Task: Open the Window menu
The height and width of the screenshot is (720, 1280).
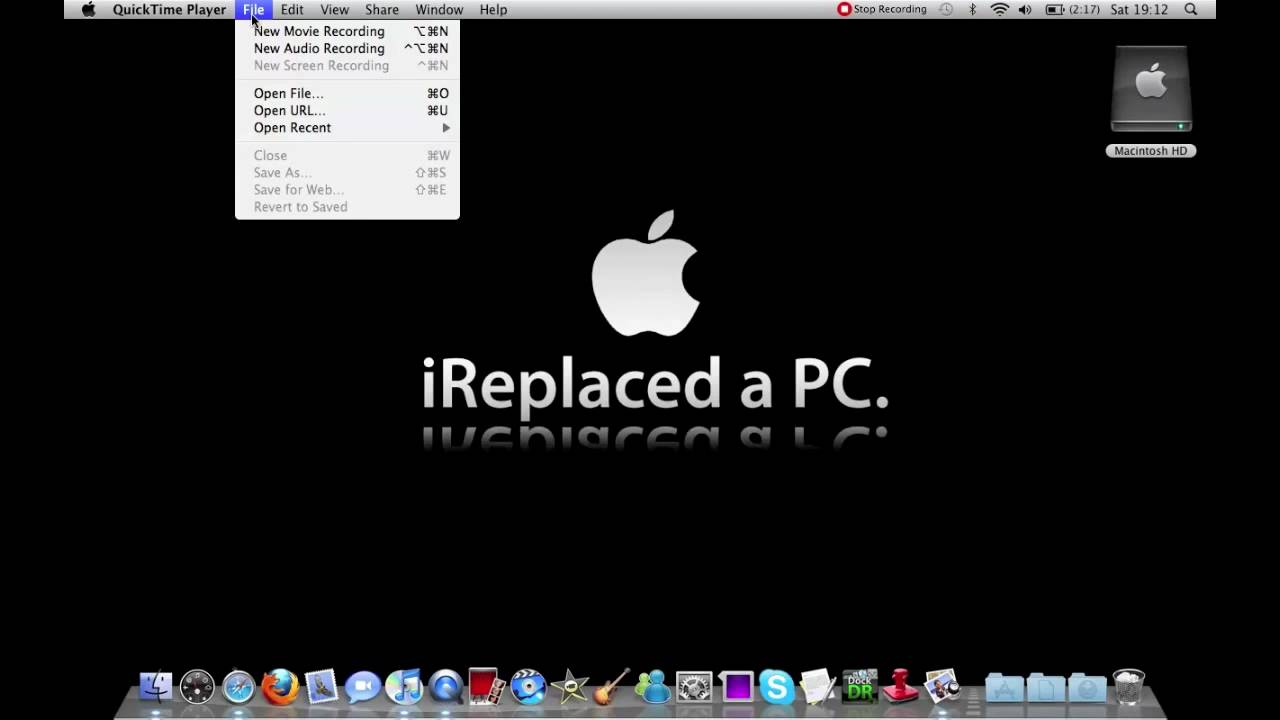Action: pos(439,9)
